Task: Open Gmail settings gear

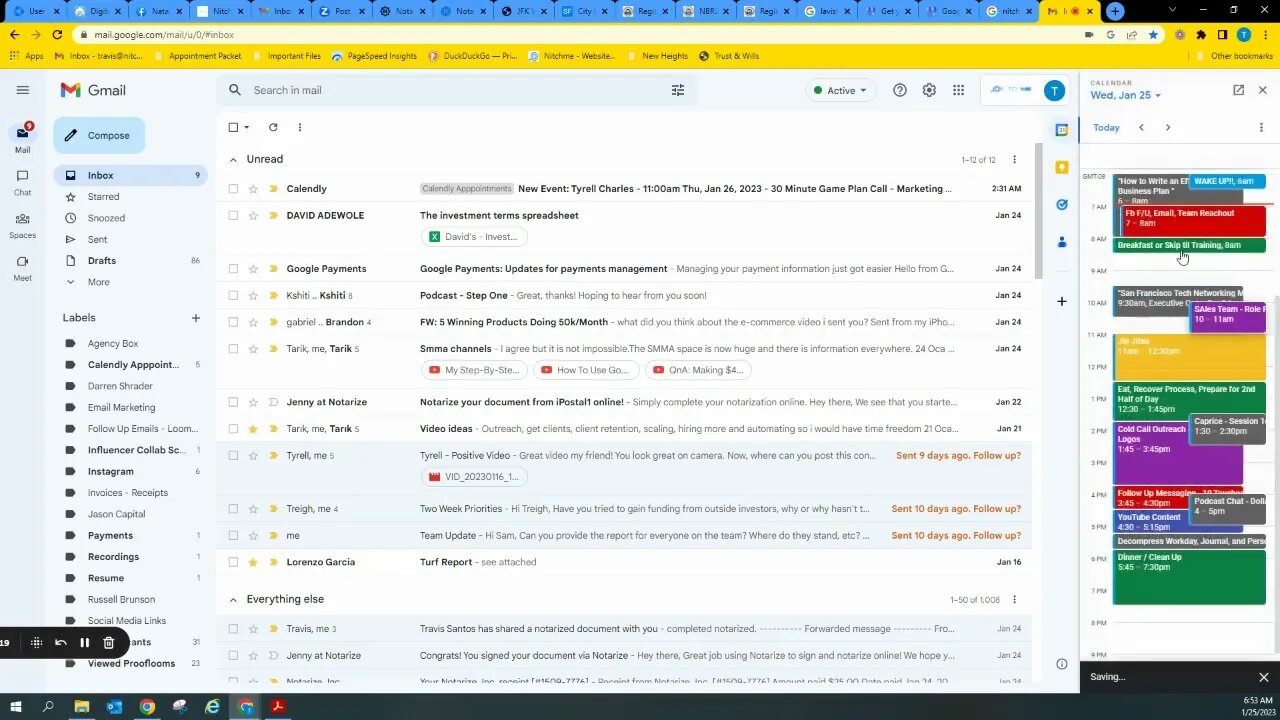Action: click(929, 90)
